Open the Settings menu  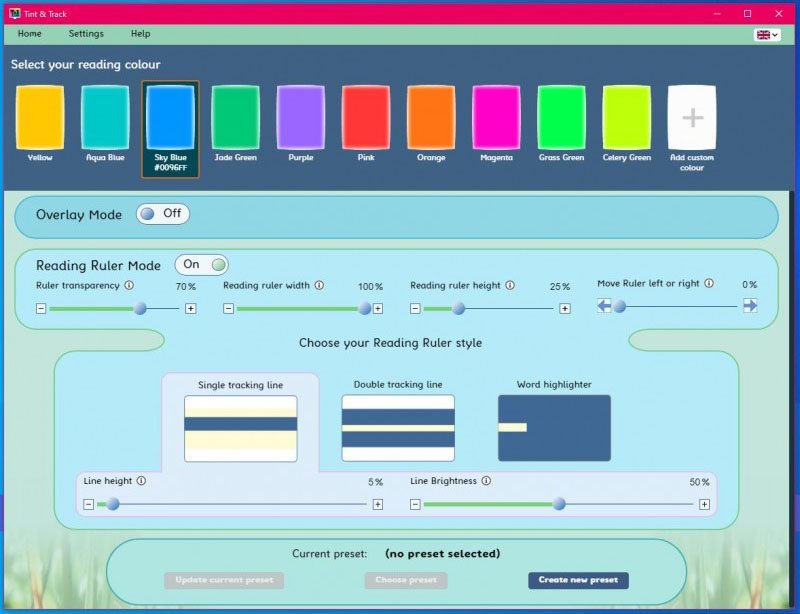pos(86,34)
